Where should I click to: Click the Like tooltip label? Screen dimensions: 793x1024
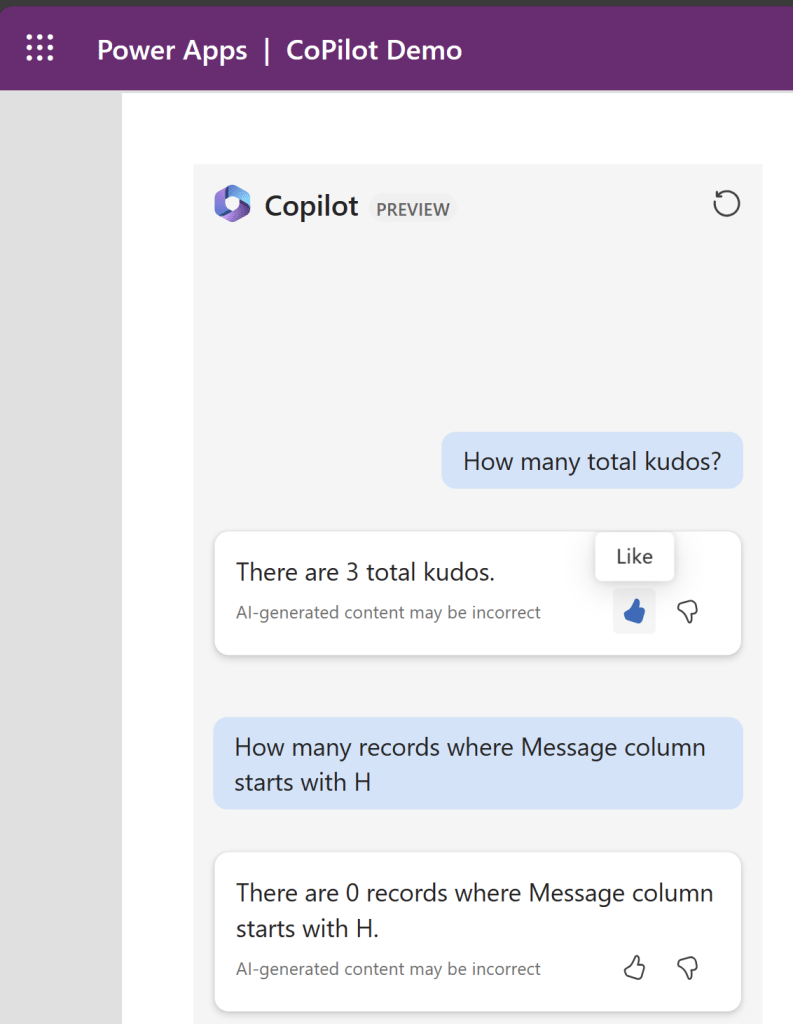click(x=634, y=557)
